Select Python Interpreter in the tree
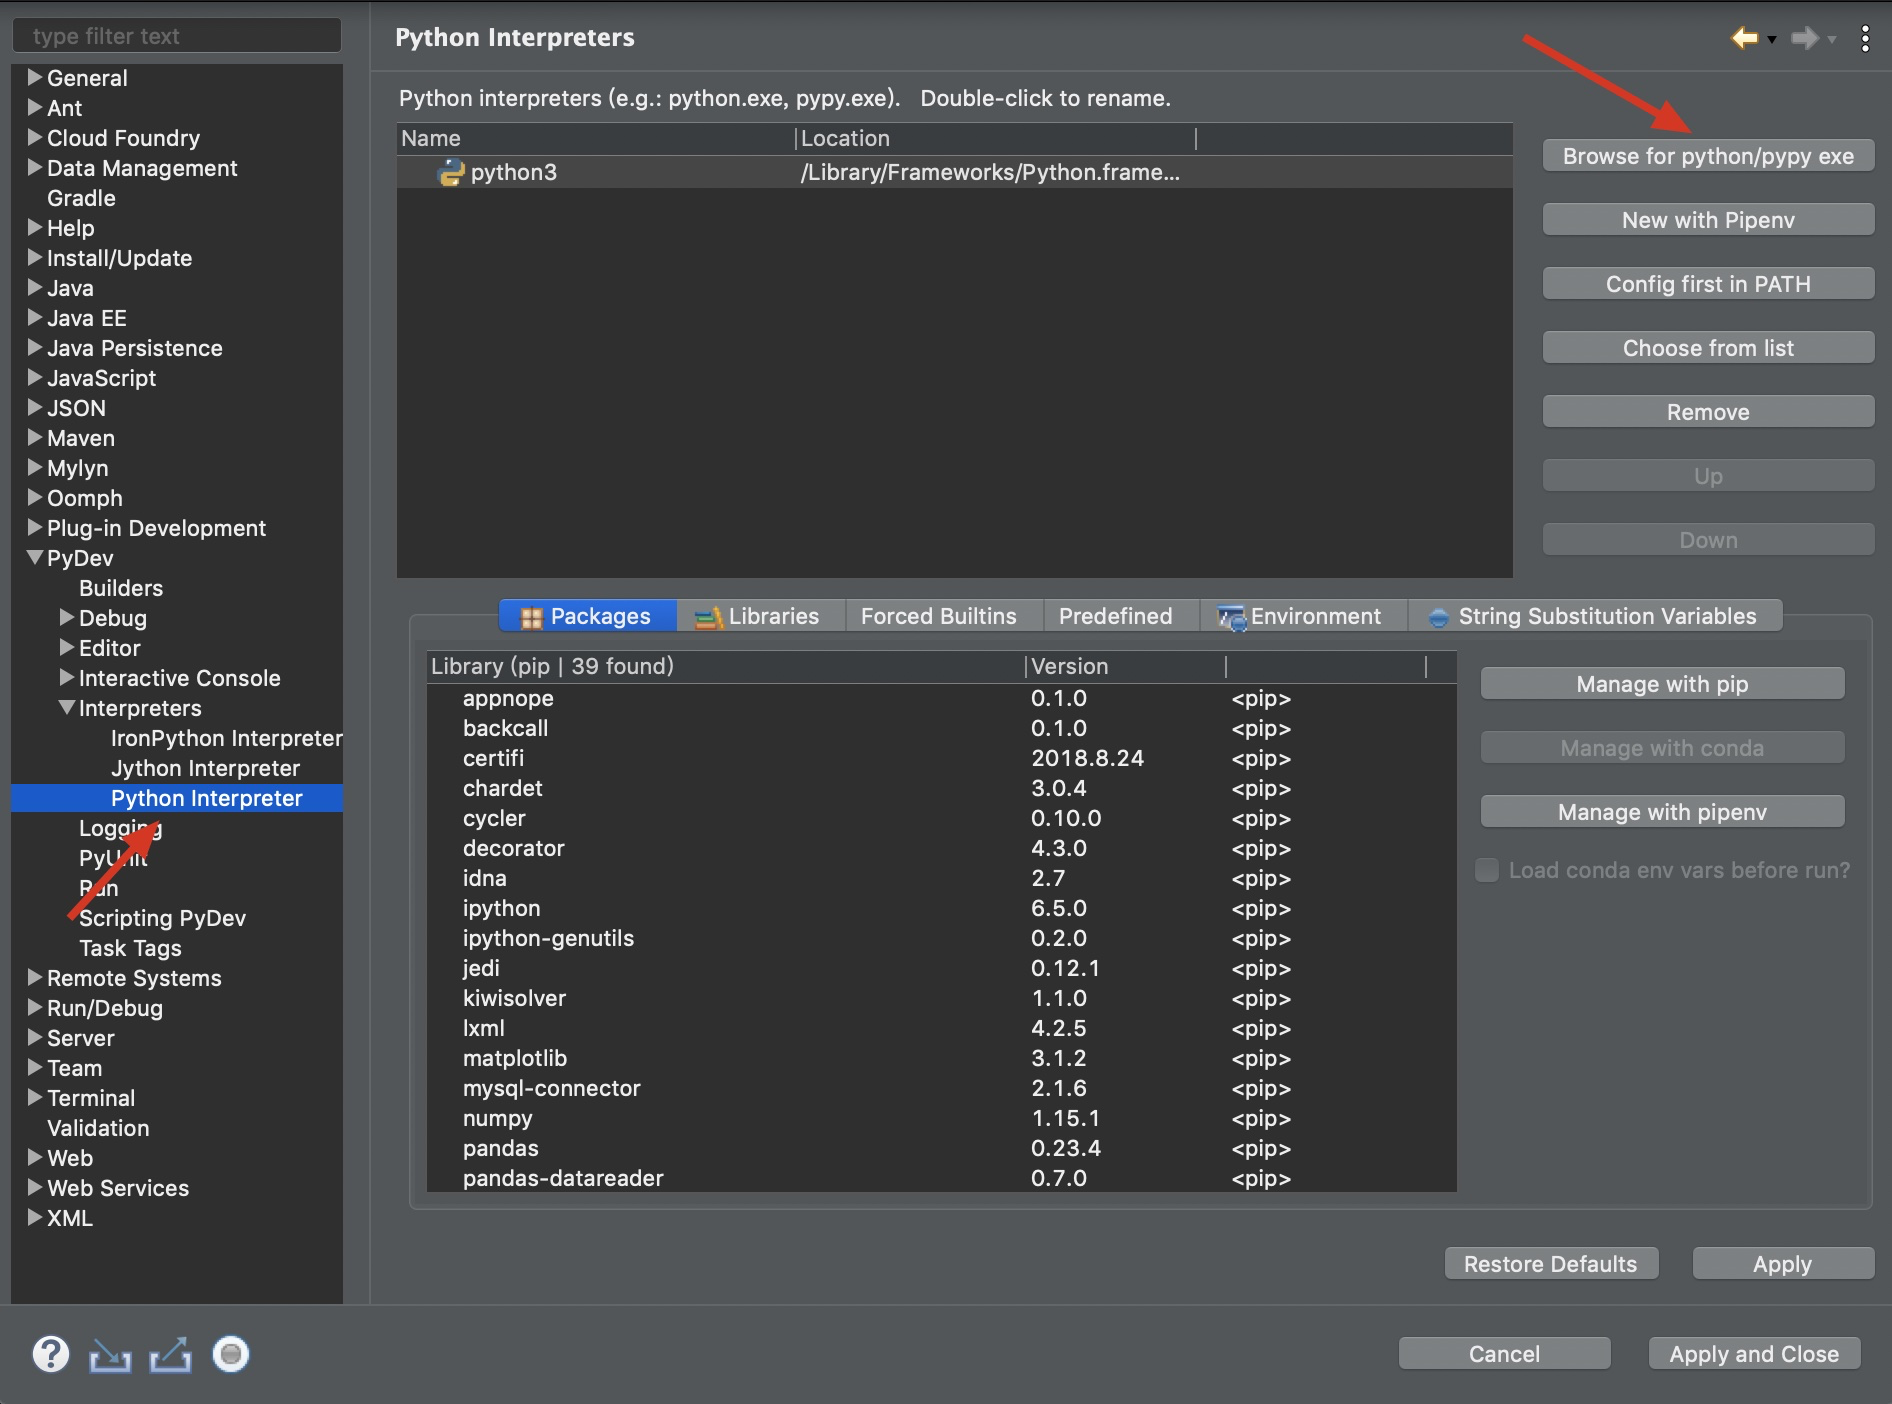 pyautogui.click(x=206, y=798)
